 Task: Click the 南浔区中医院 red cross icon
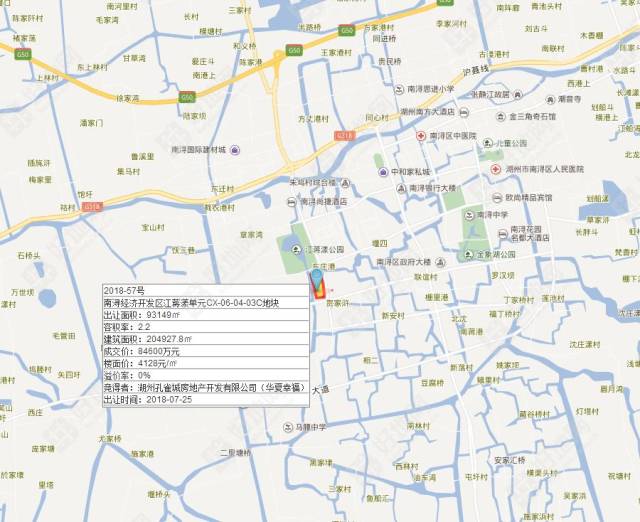click(x=421, y=136)
